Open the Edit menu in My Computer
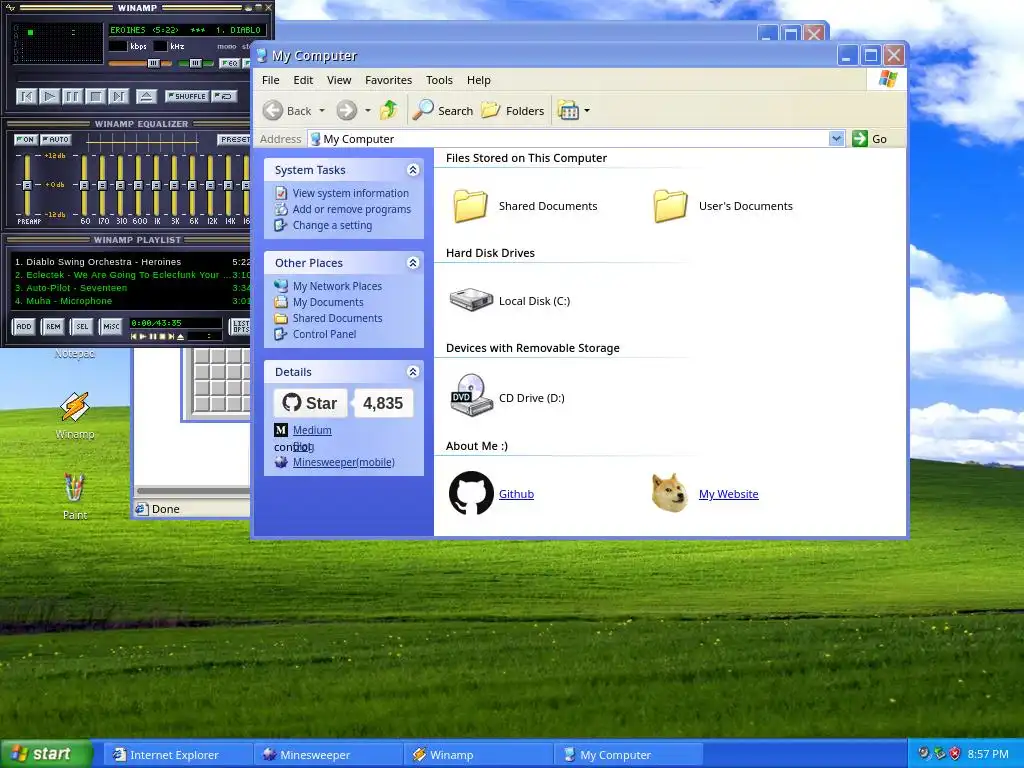This screenshot has height=768, width=1024. coord(303,80)
